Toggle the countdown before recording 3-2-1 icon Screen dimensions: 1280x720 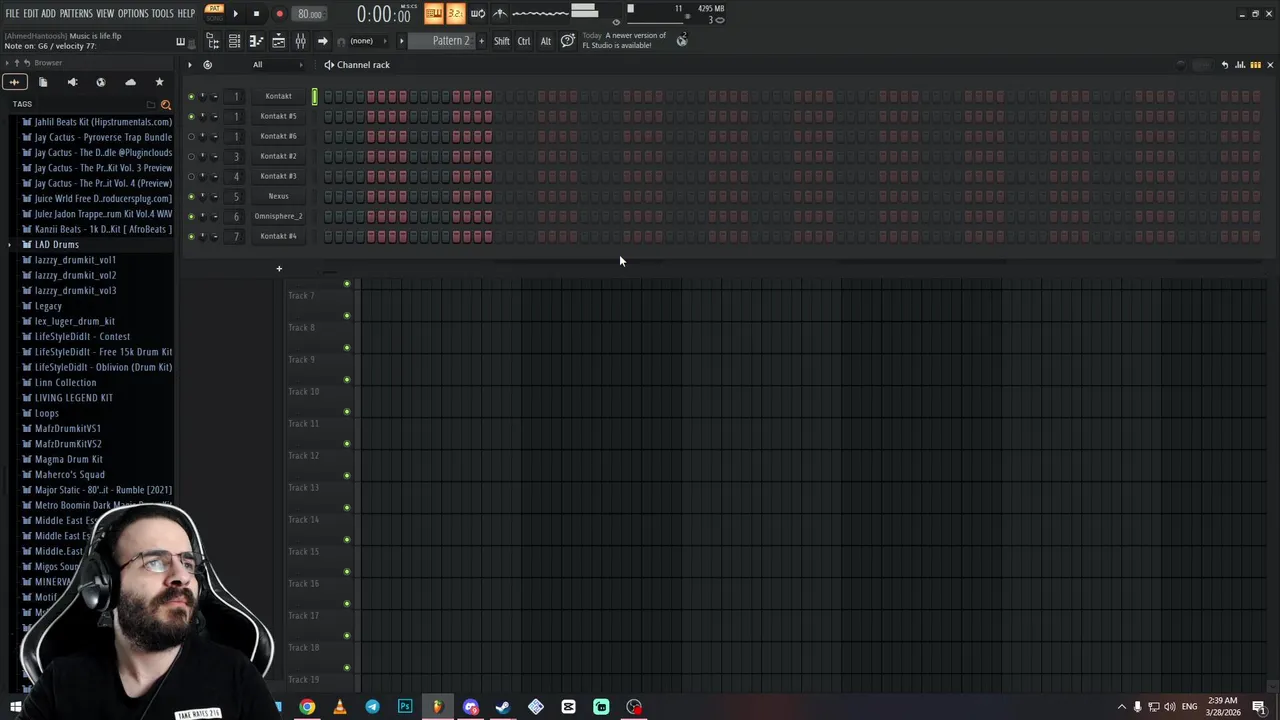tap(455, 13)
